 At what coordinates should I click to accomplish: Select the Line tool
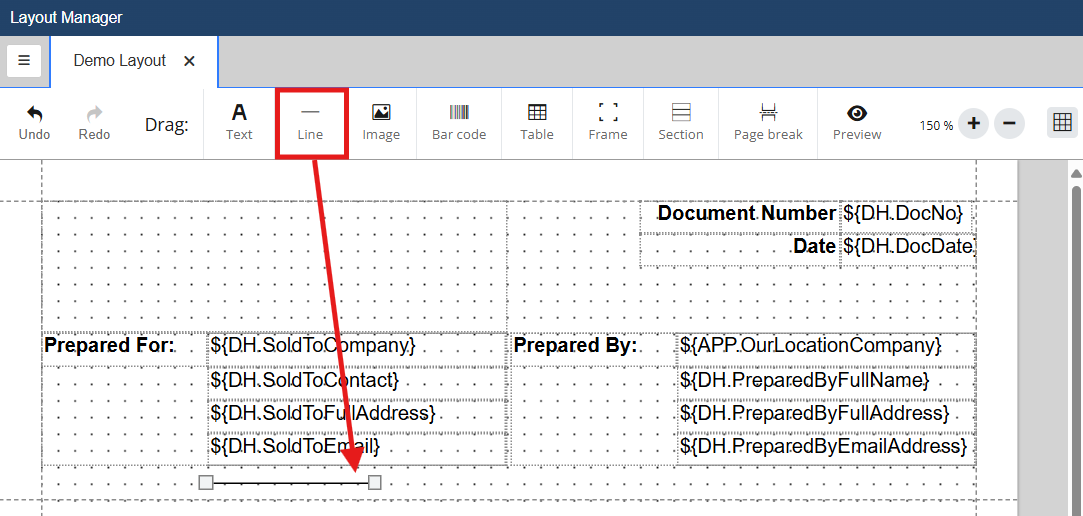tap(311, 122)
